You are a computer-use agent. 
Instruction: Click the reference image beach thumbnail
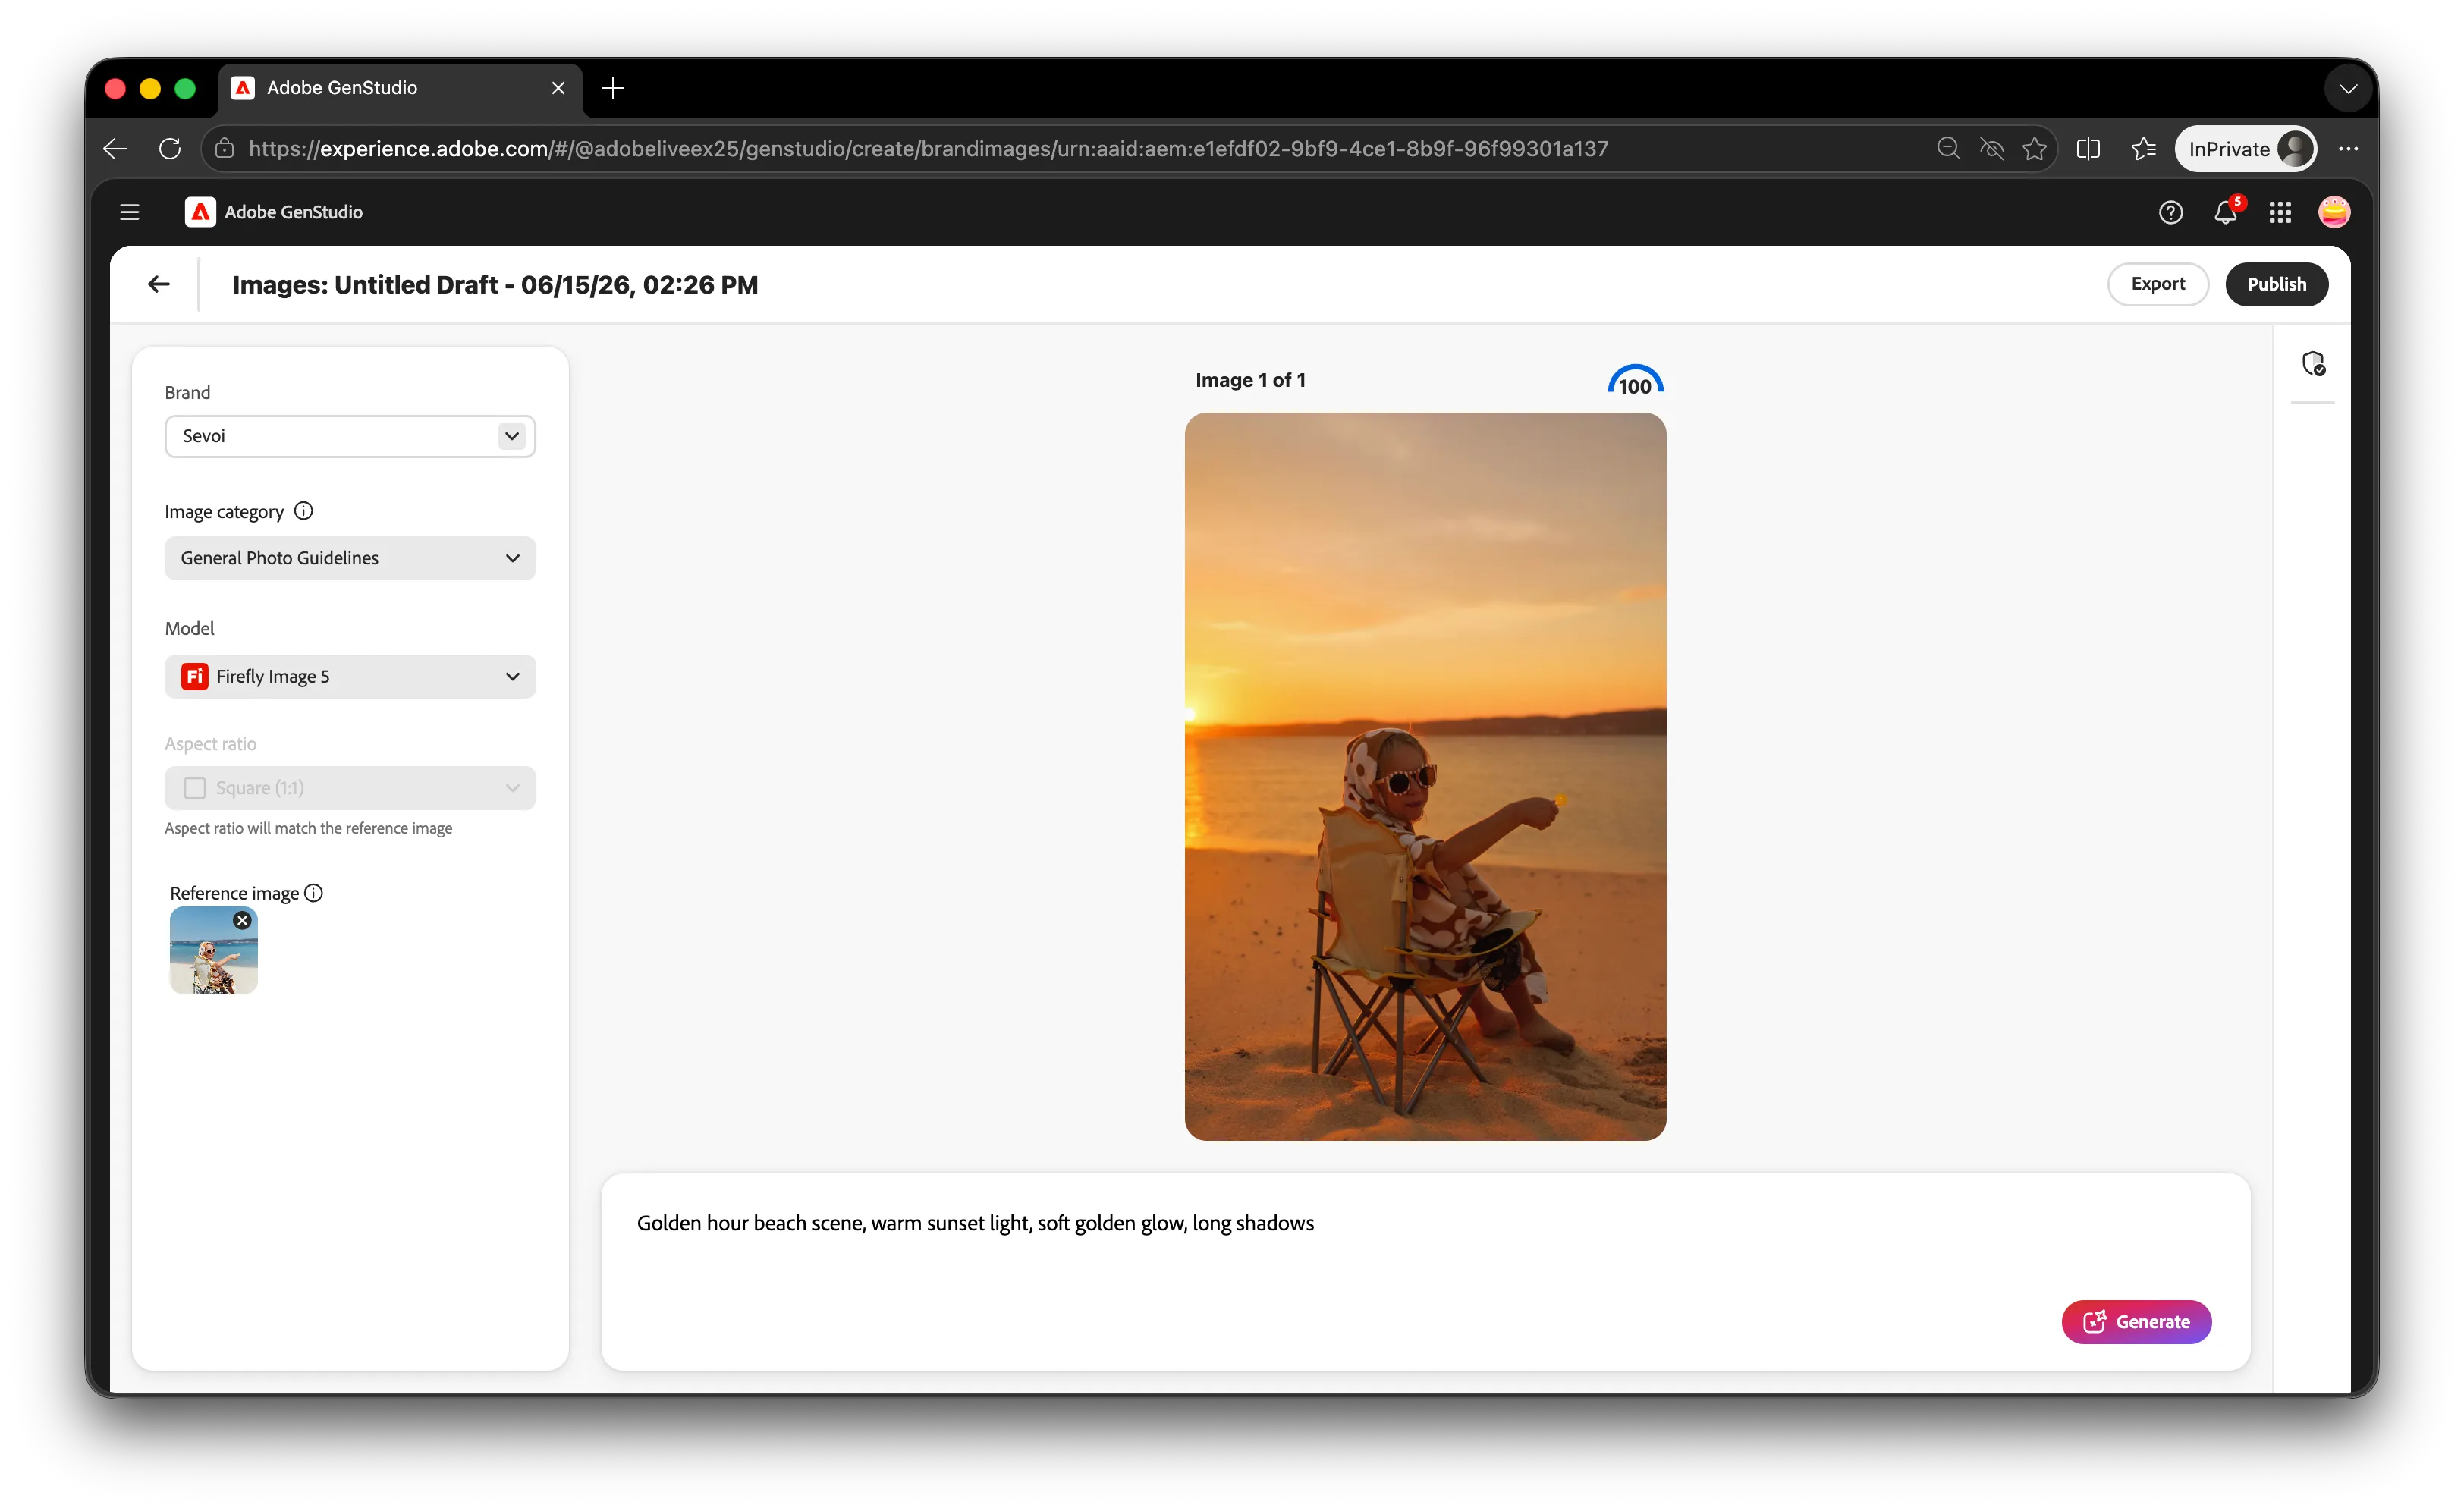coord(214,951)
